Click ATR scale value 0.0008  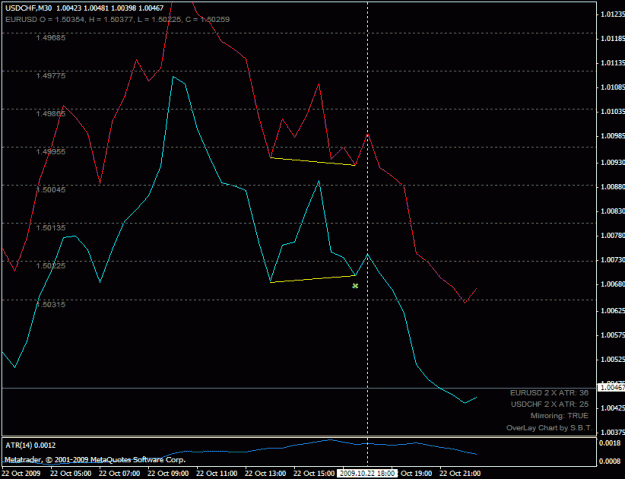click(611, 461)
